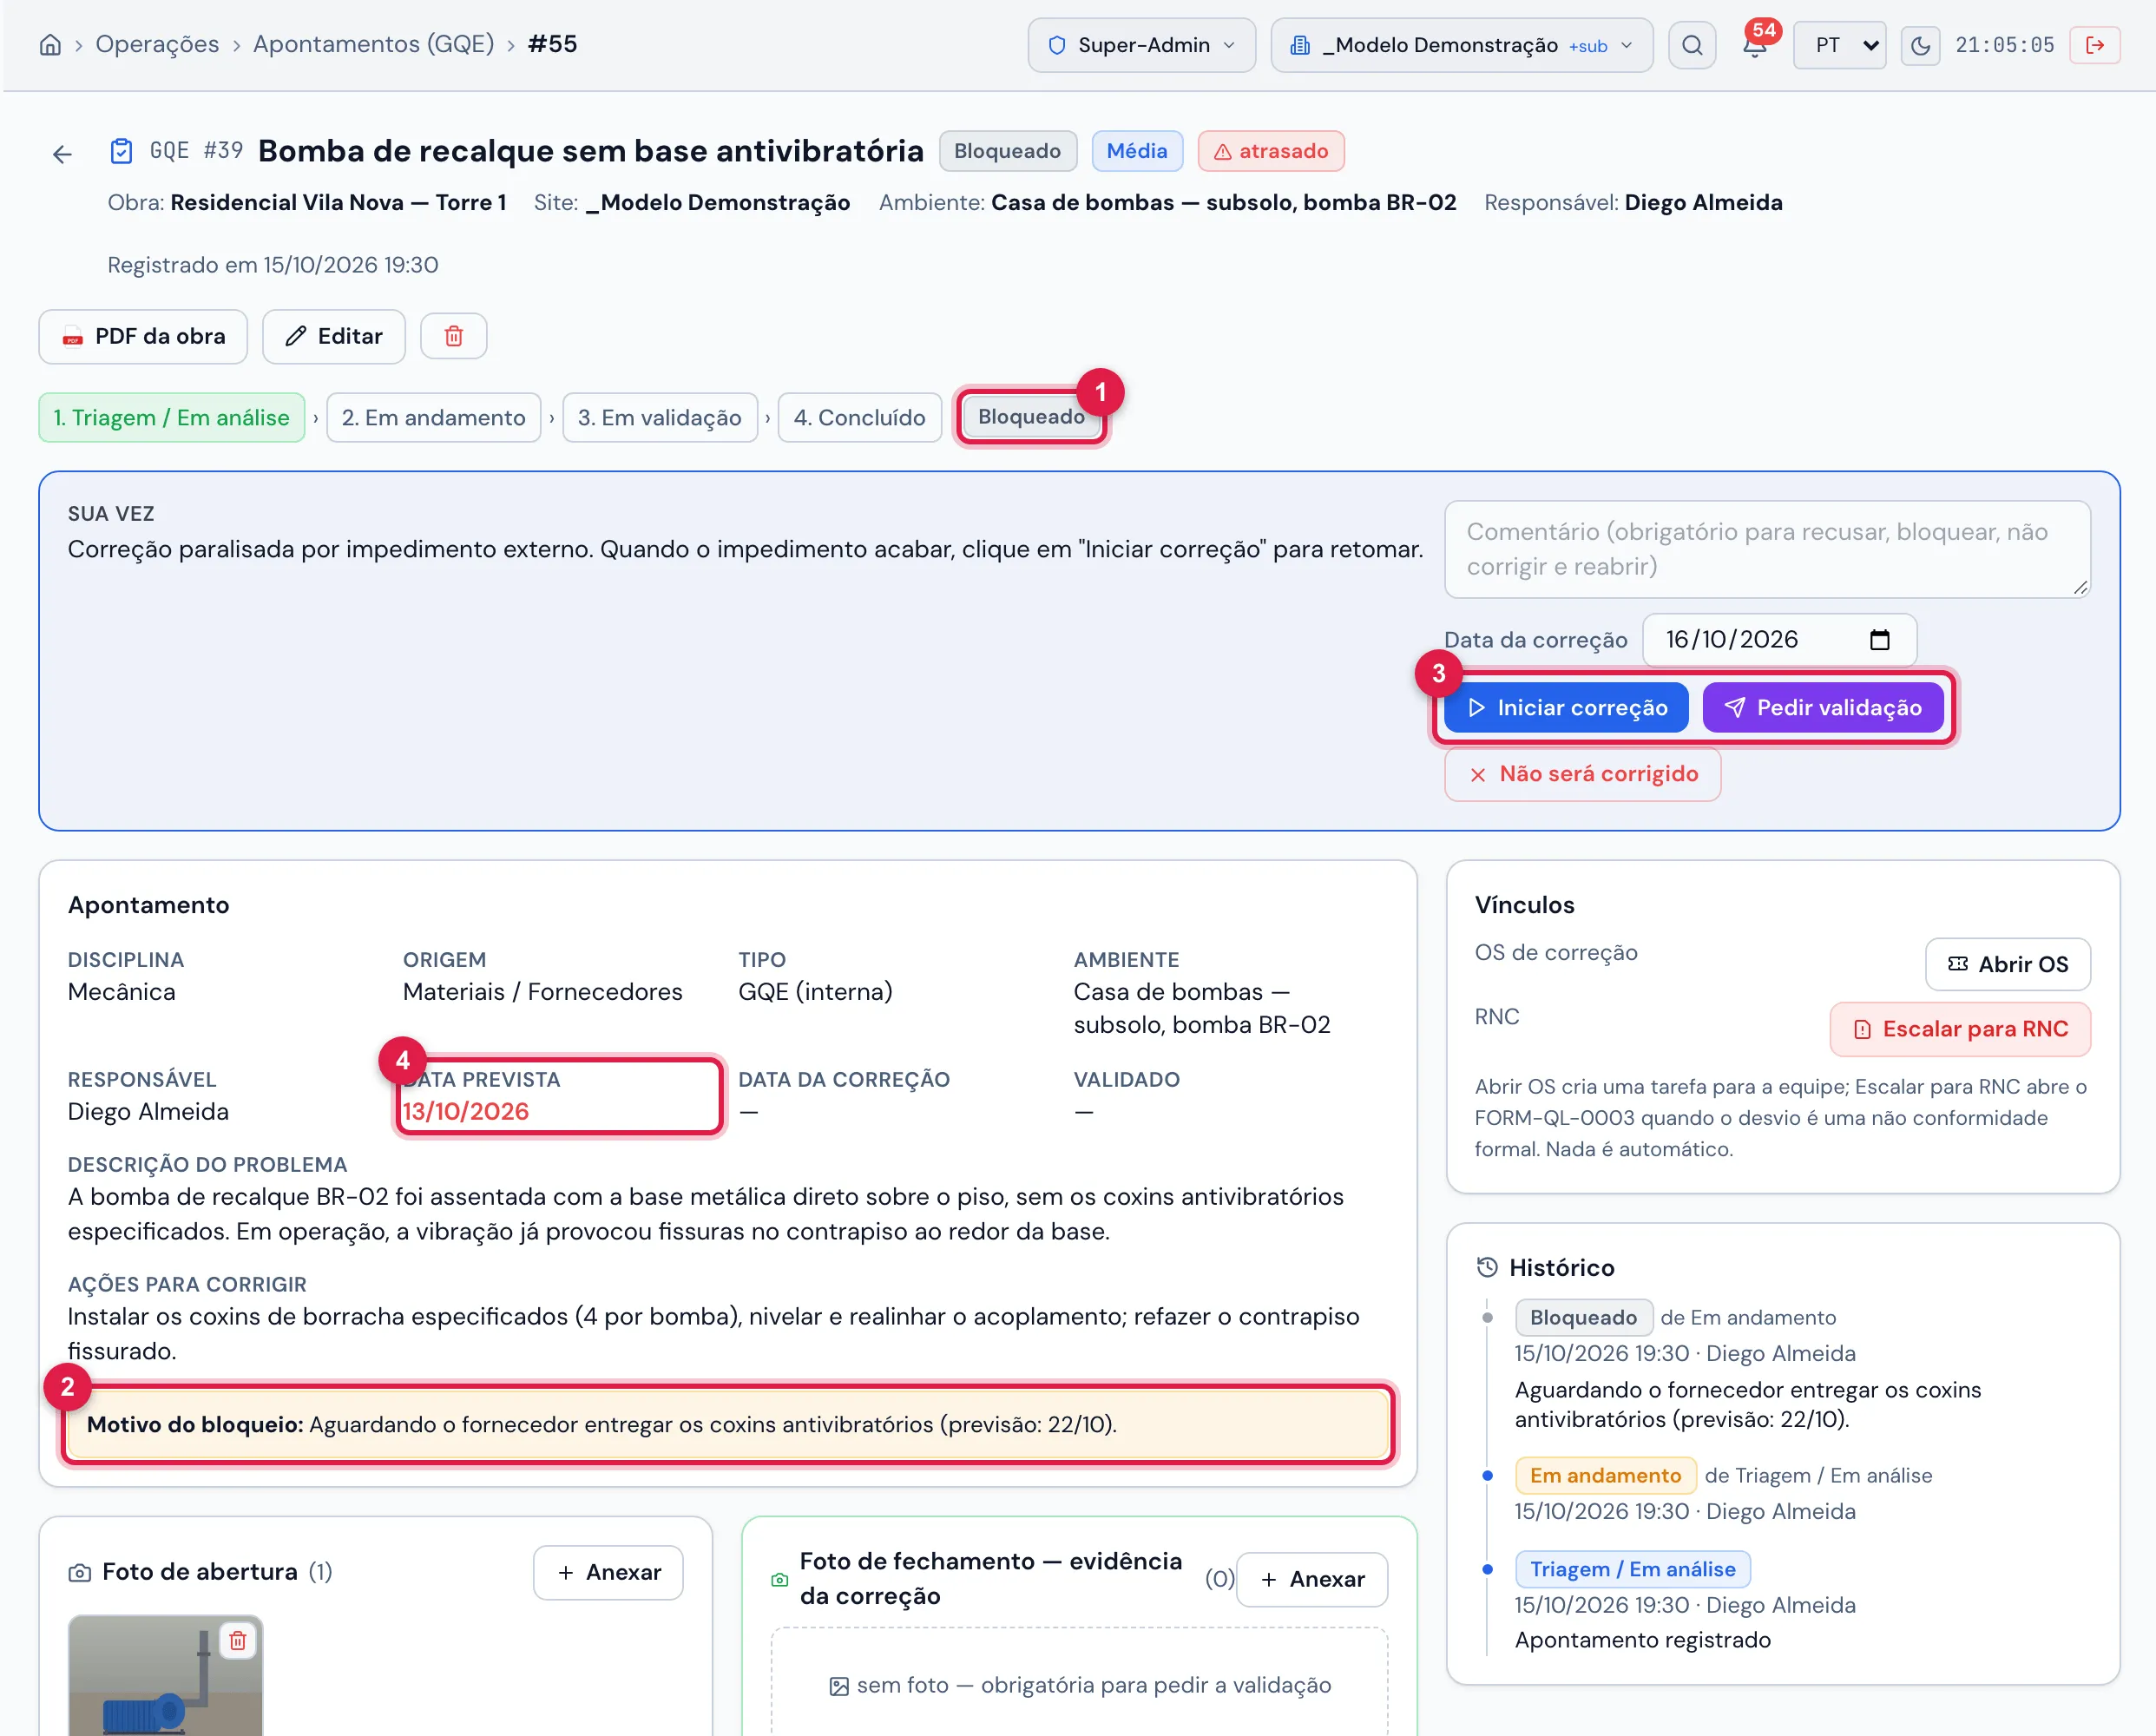Select step 4. Concluído
The width and height of the screenshot is (2156, 1736).
pyautogui.click(x=860, y=417)
